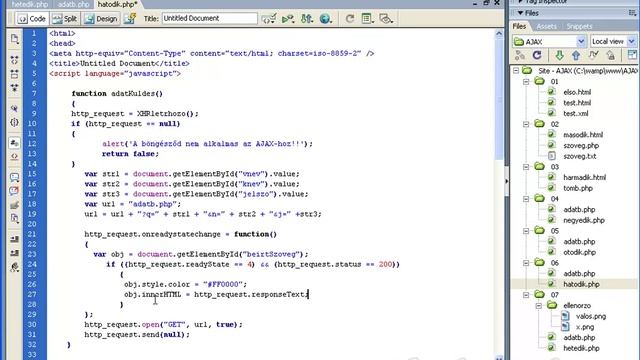This screenshot has height=360, width=640.
Task: Click the green Get Files arrow
Action: tap(559, 55)
